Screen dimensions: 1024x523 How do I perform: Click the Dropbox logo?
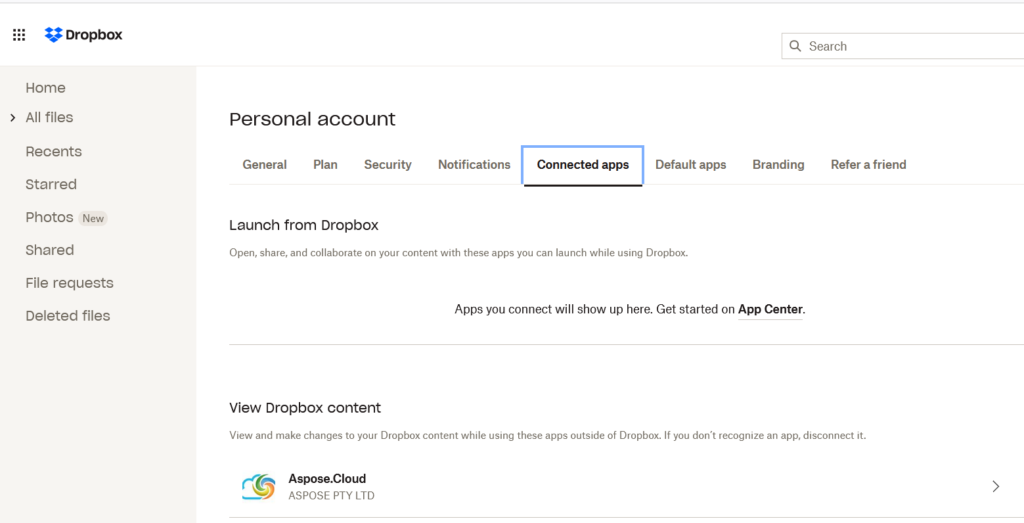pyautogui.click(x=84, y=35)
